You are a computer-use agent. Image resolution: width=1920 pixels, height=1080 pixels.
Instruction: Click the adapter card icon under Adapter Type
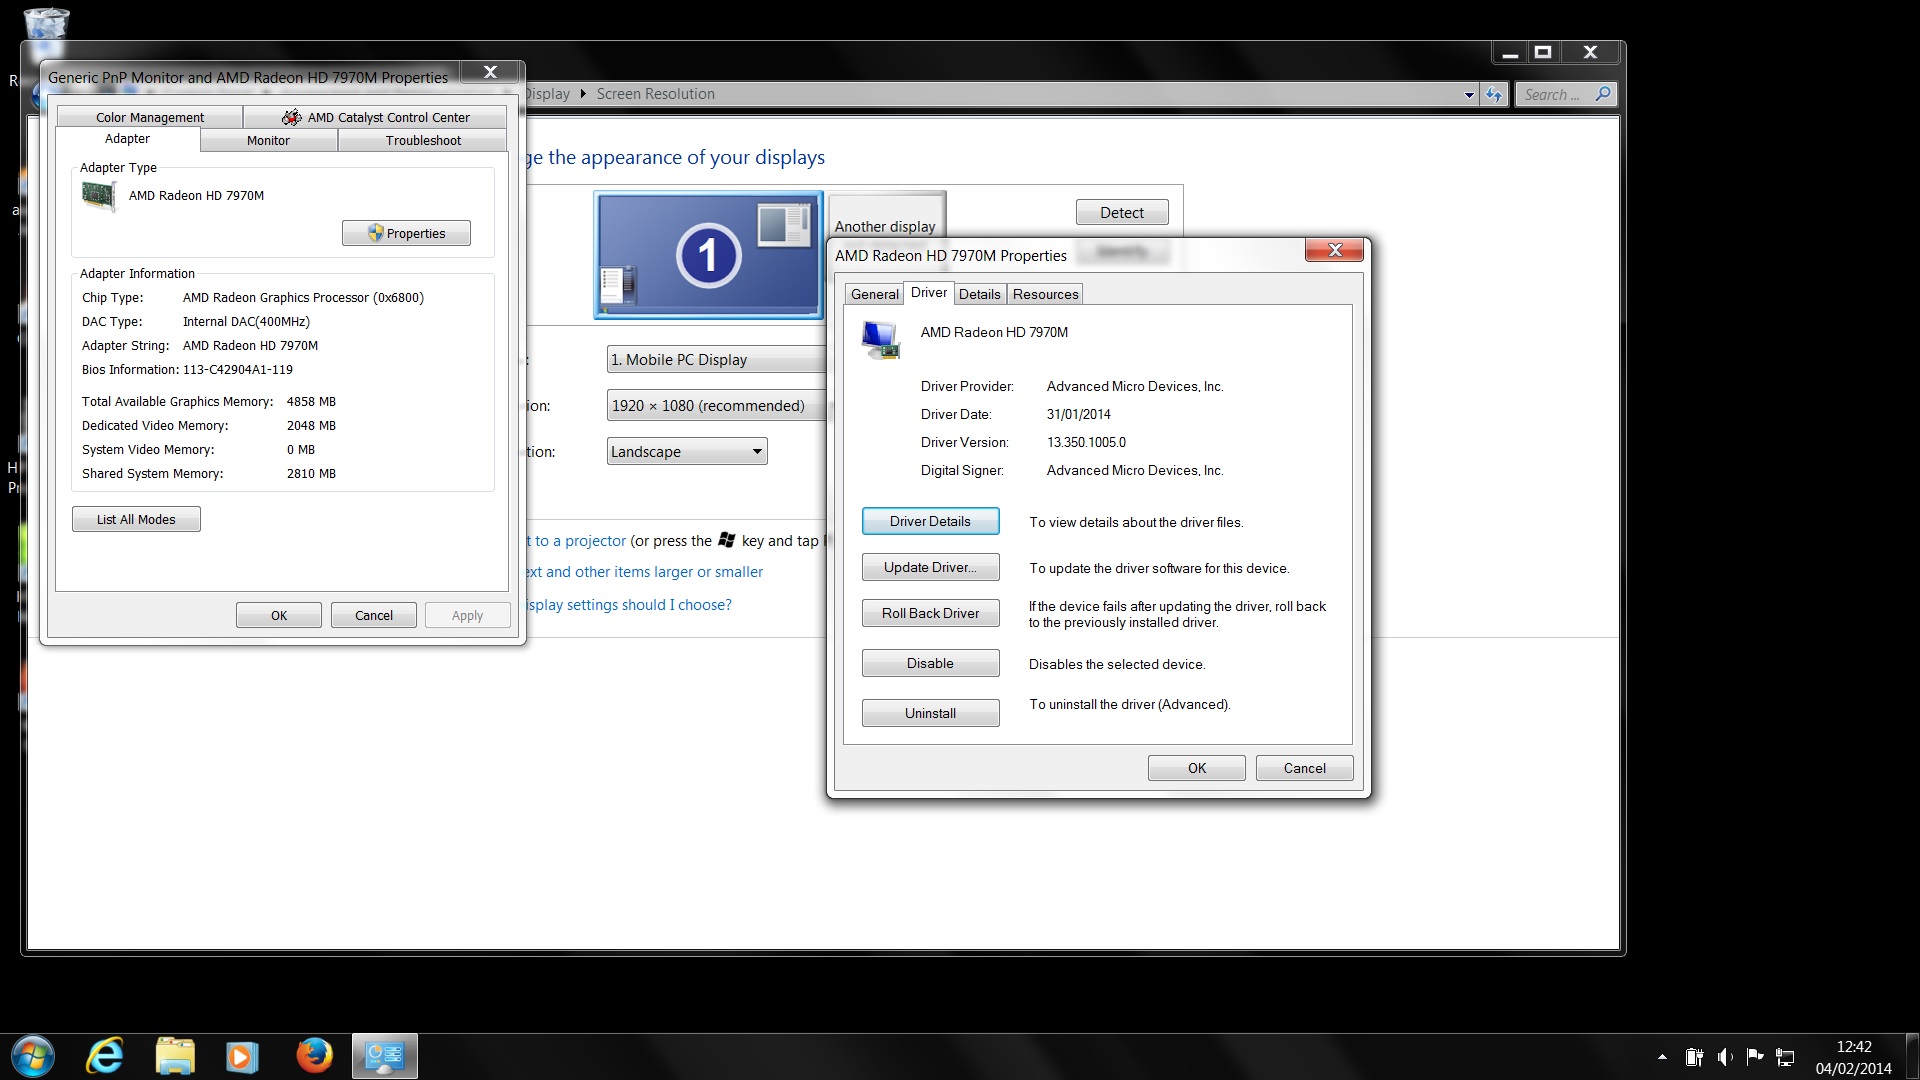(98, 196)
